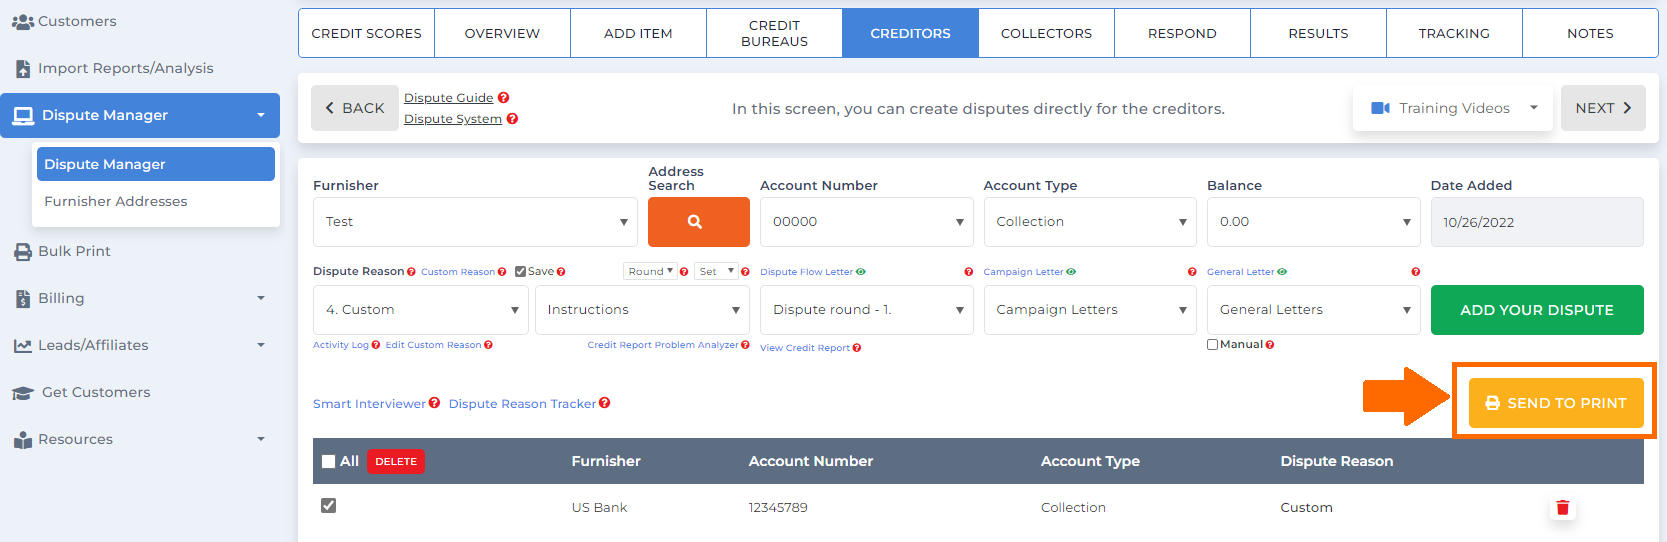The height and width of the screenshot is (542, 1667).
Task: Click the eye icon next to Campaign Letter
Action: tap(1071, 272)
